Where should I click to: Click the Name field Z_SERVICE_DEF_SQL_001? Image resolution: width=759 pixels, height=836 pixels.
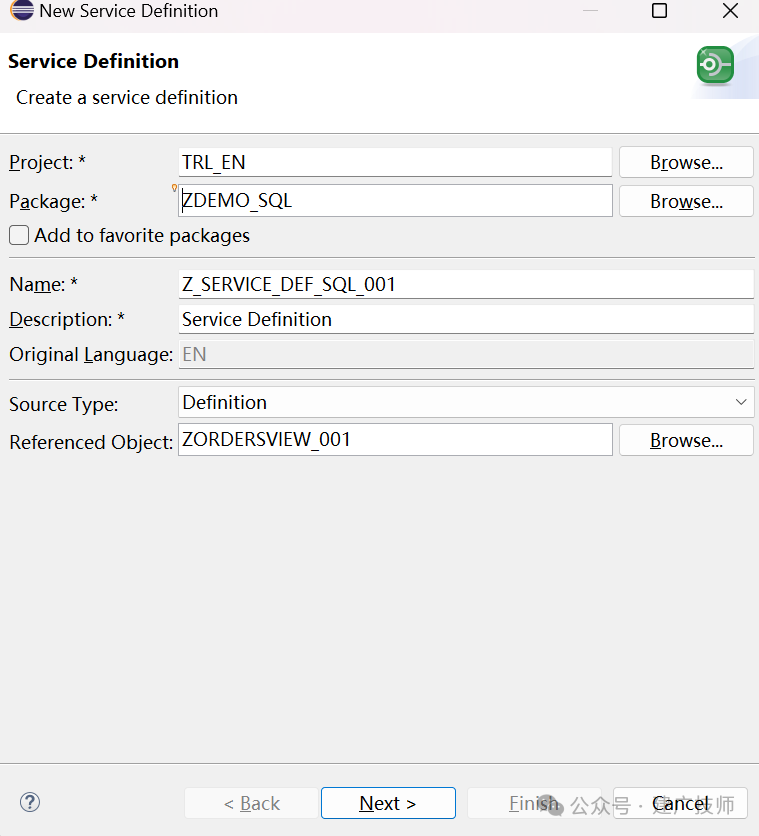click(466, 284)
